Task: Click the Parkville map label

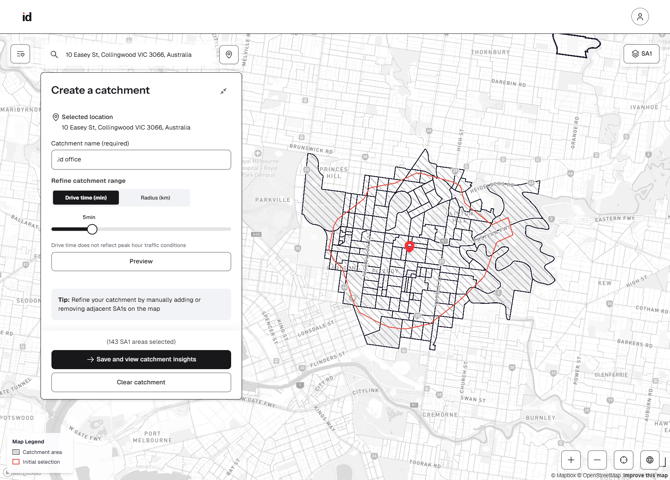Action: tap(273, 200)
